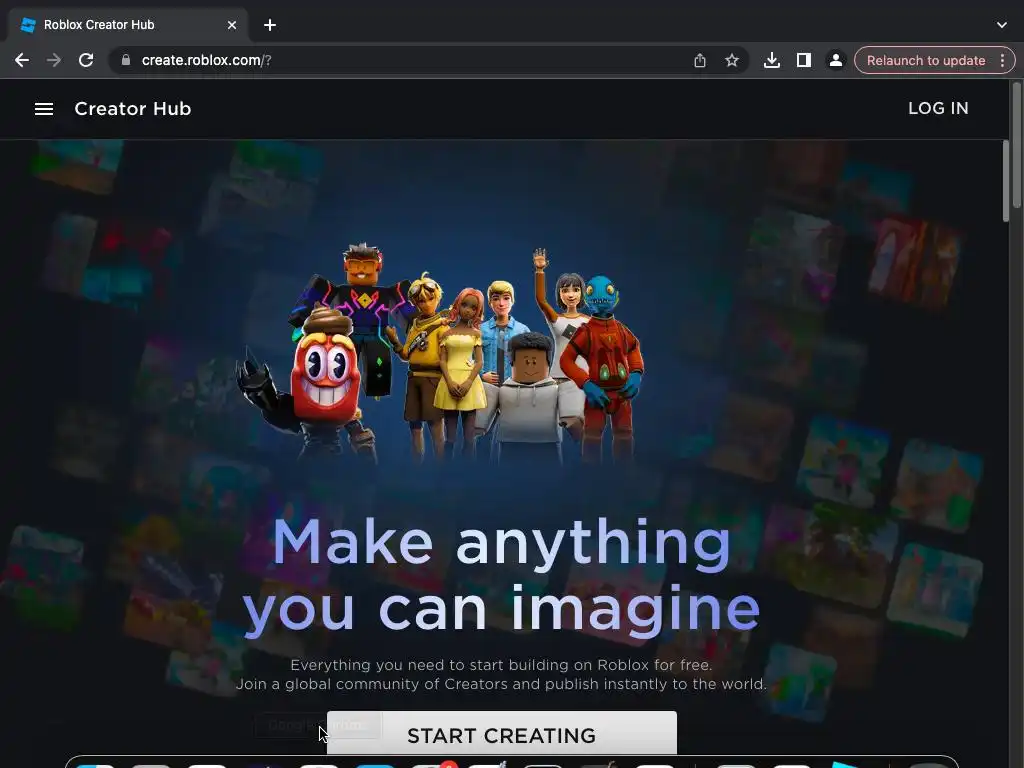Select the Roblox Creator Hub tab
This screenshot has height=768, width=1024.
pyautogui.click(x=128, y=25)
